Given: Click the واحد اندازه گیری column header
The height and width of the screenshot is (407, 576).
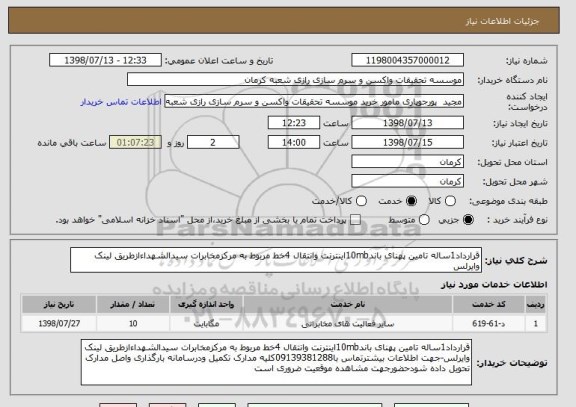Looking at the screenshot, I should pyautogui.click(x=206, y=304).
